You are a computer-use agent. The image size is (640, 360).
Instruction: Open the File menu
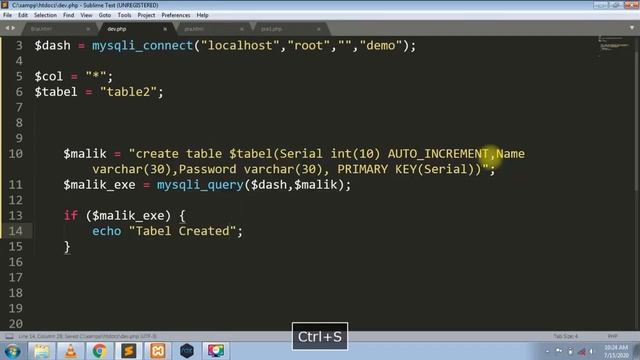(7, 15)
